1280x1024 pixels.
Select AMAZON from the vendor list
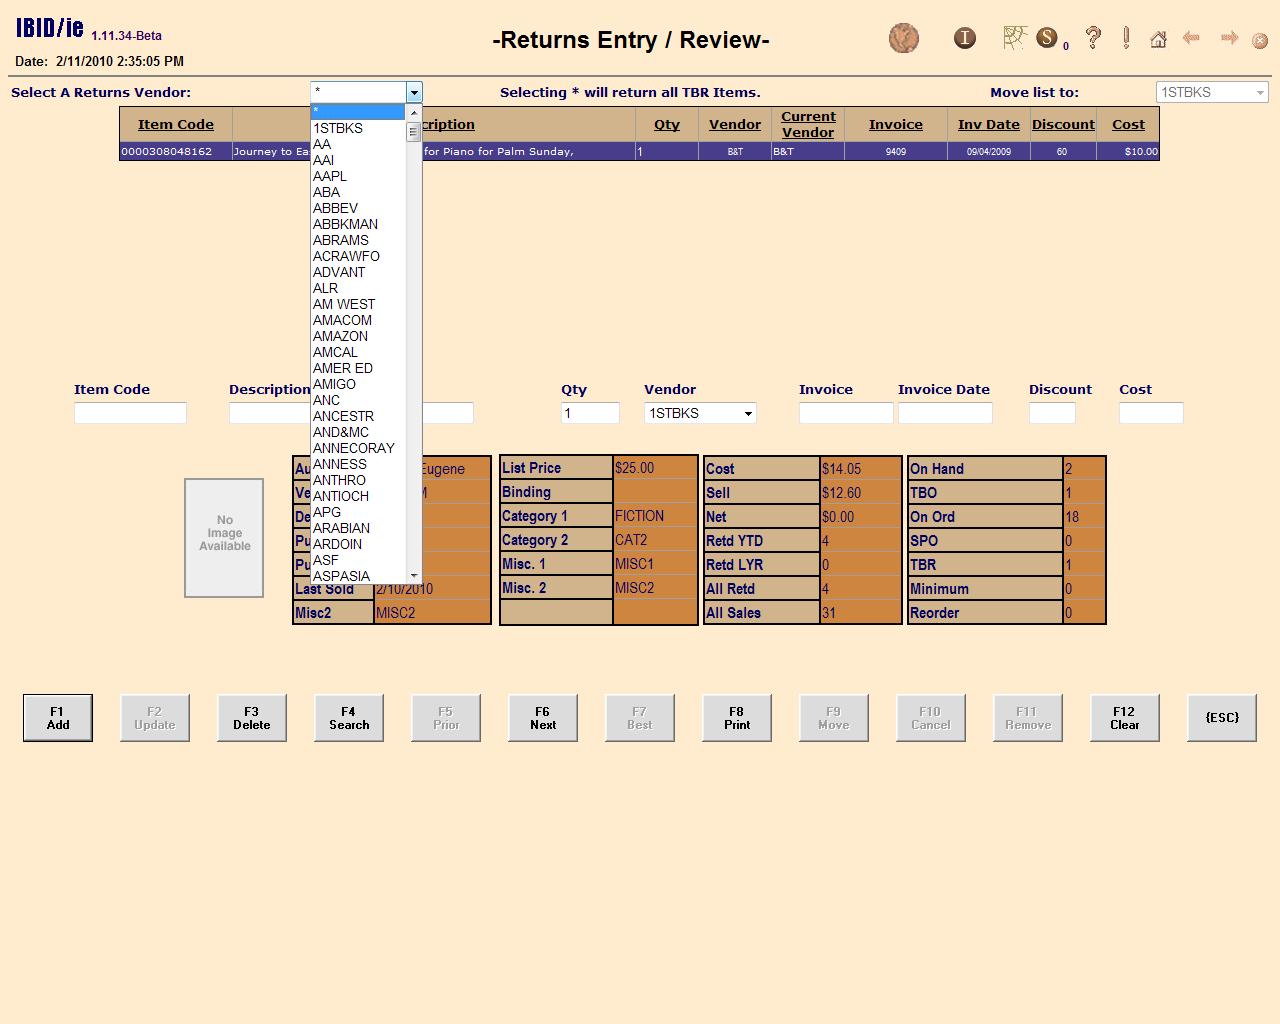[x=341, y=336]
